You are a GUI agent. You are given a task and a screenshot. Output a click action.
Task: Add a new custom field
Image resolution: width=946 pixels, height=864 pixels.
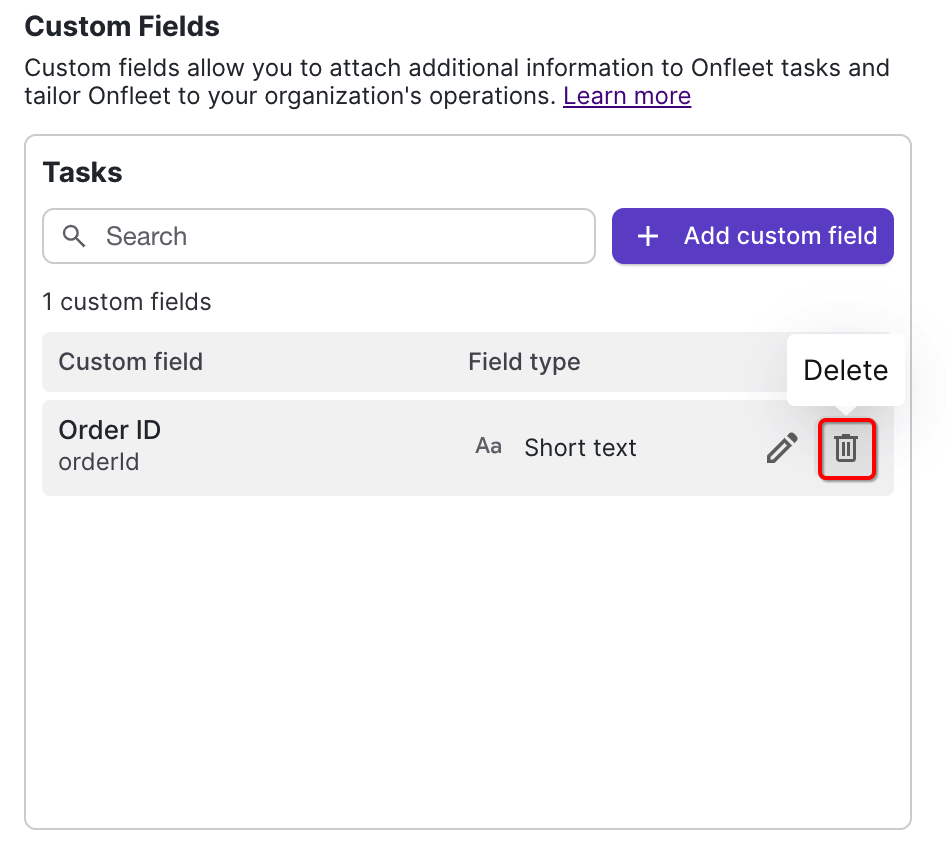tap(752, 236)
